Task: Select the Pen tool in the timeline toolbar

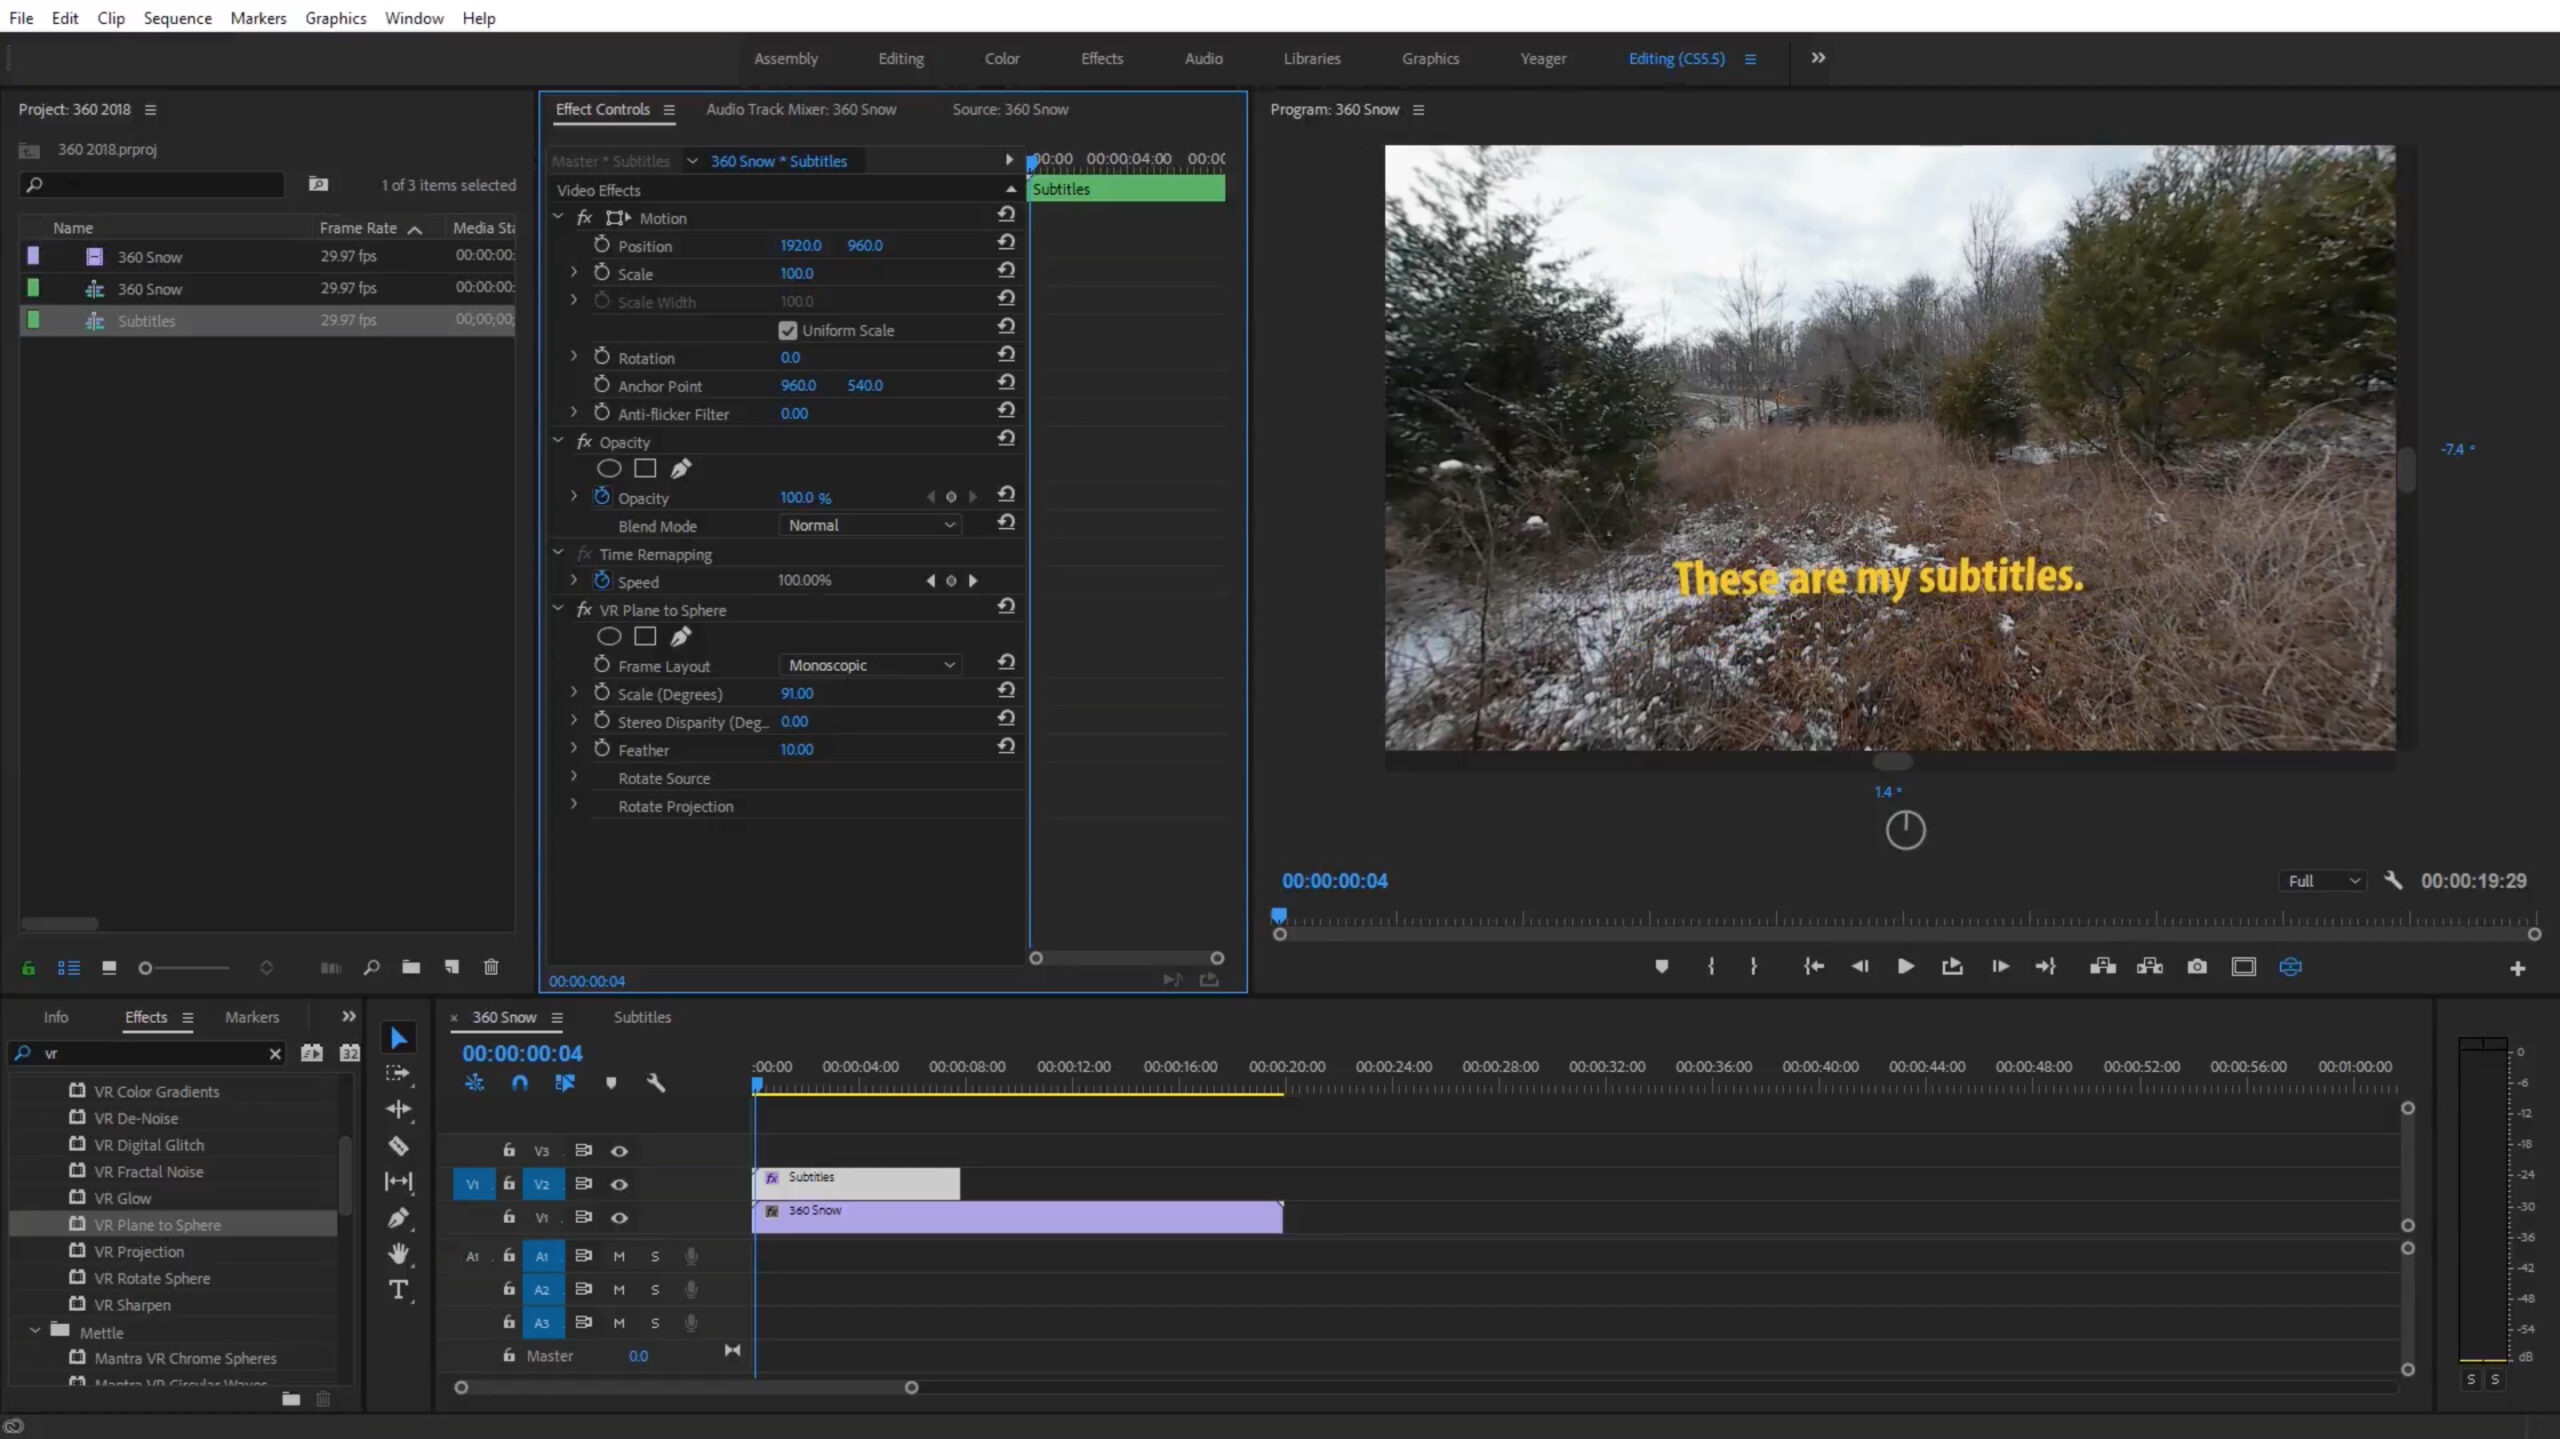Action: (398, 1218)
